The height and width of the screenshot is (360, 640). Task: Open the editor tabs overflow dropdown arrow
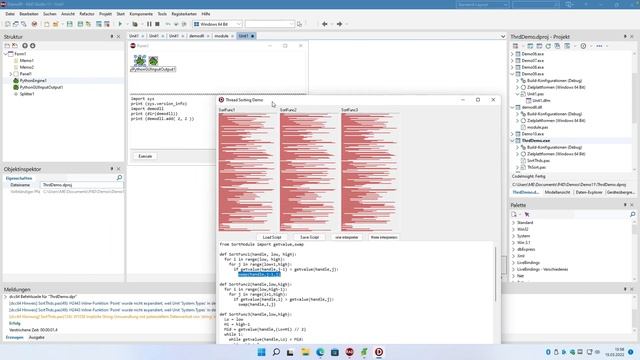502,36
